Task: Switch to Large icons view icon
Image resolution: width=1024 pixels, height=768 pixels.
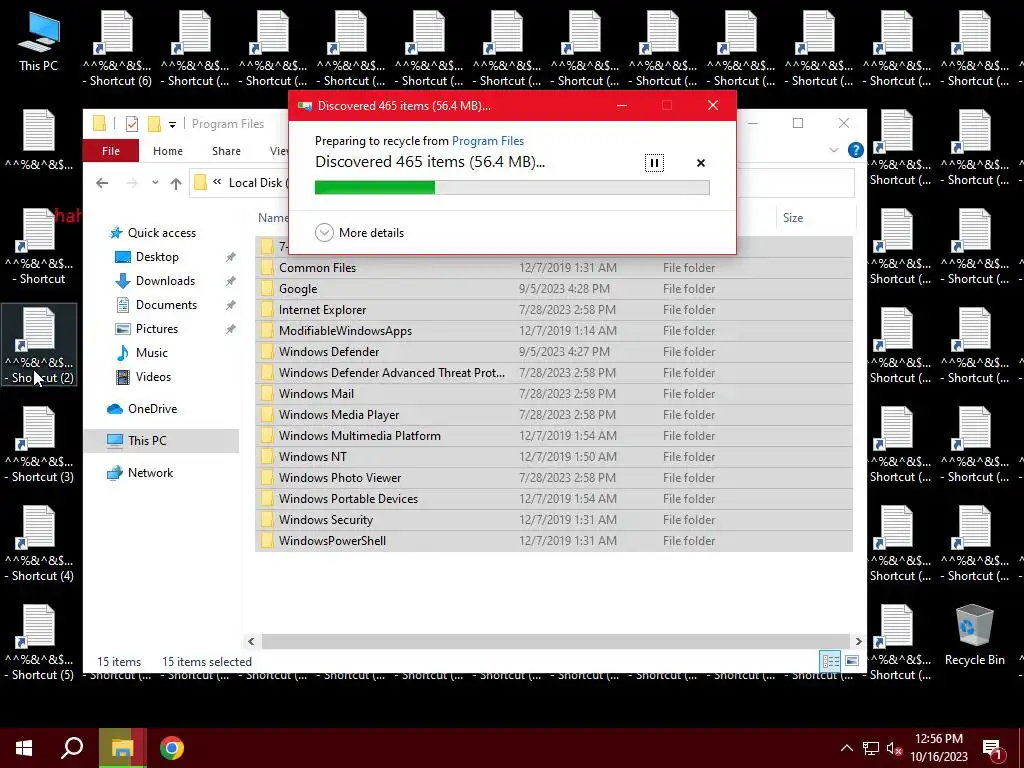Action: [852, 662]
